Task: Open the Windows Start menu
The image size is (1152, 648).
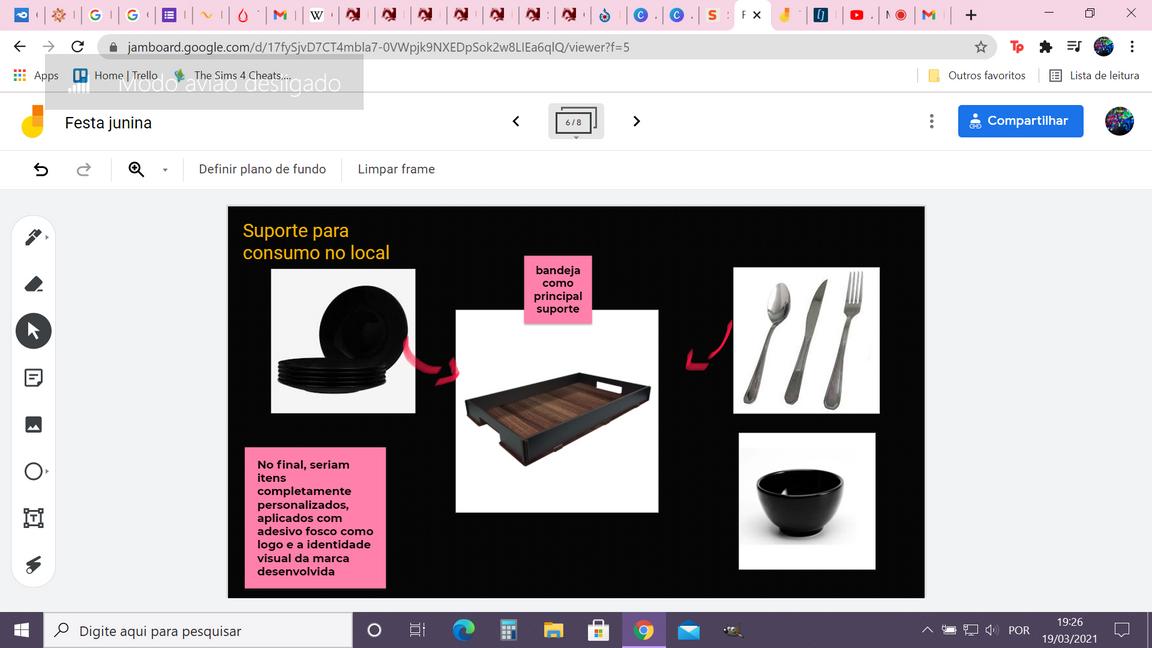Action: coord(21,630)
